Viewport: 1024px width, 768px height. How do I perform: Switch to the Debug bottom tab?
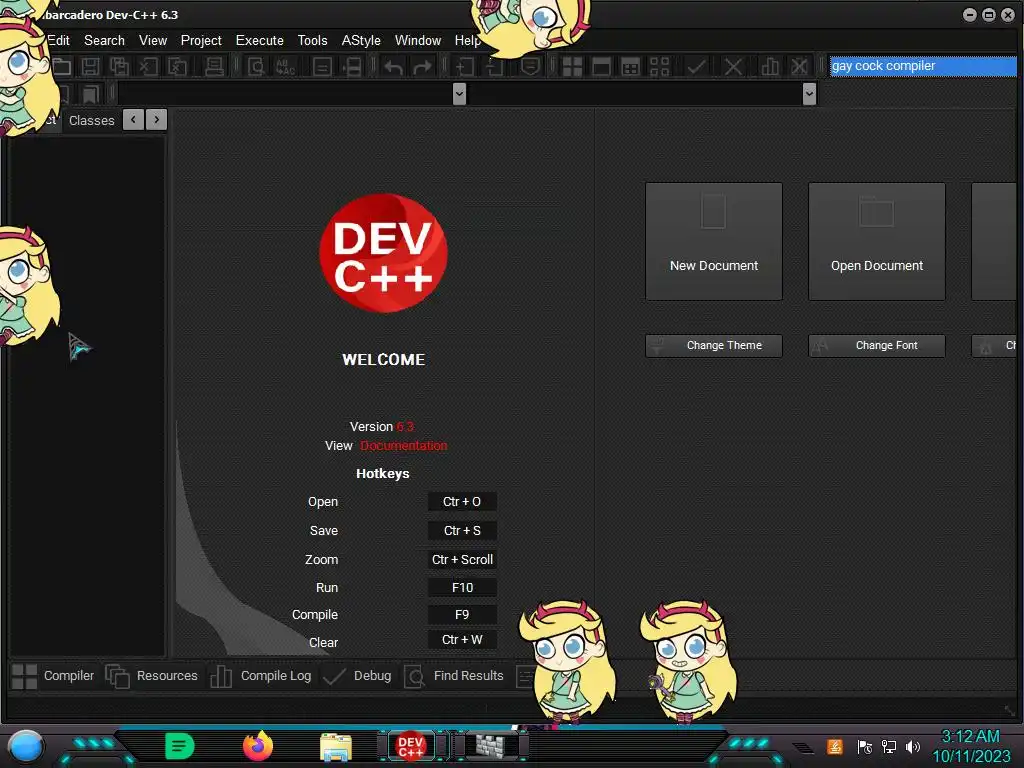(357, 676)
